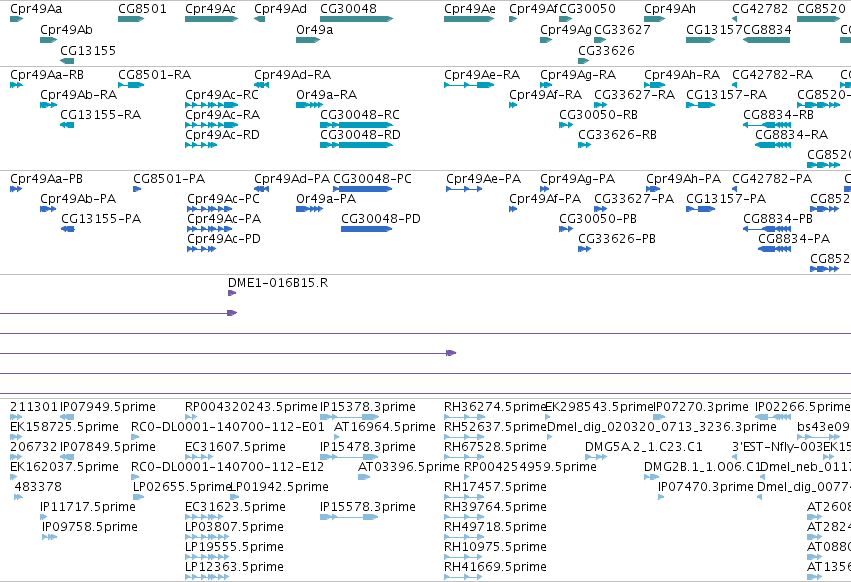851x582 pixels.
Task: Click EST IP15578.3prime label
Action: click(x=368, y=507)
